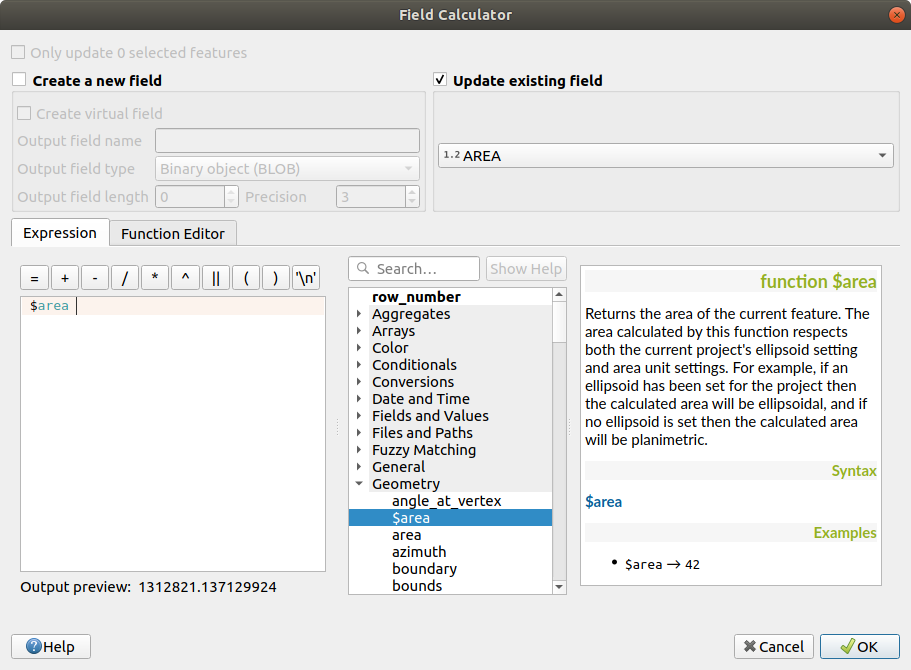Expand the Aggregates function group
The width and height of the screenshot is (911, 670).
tap(359, 314)
